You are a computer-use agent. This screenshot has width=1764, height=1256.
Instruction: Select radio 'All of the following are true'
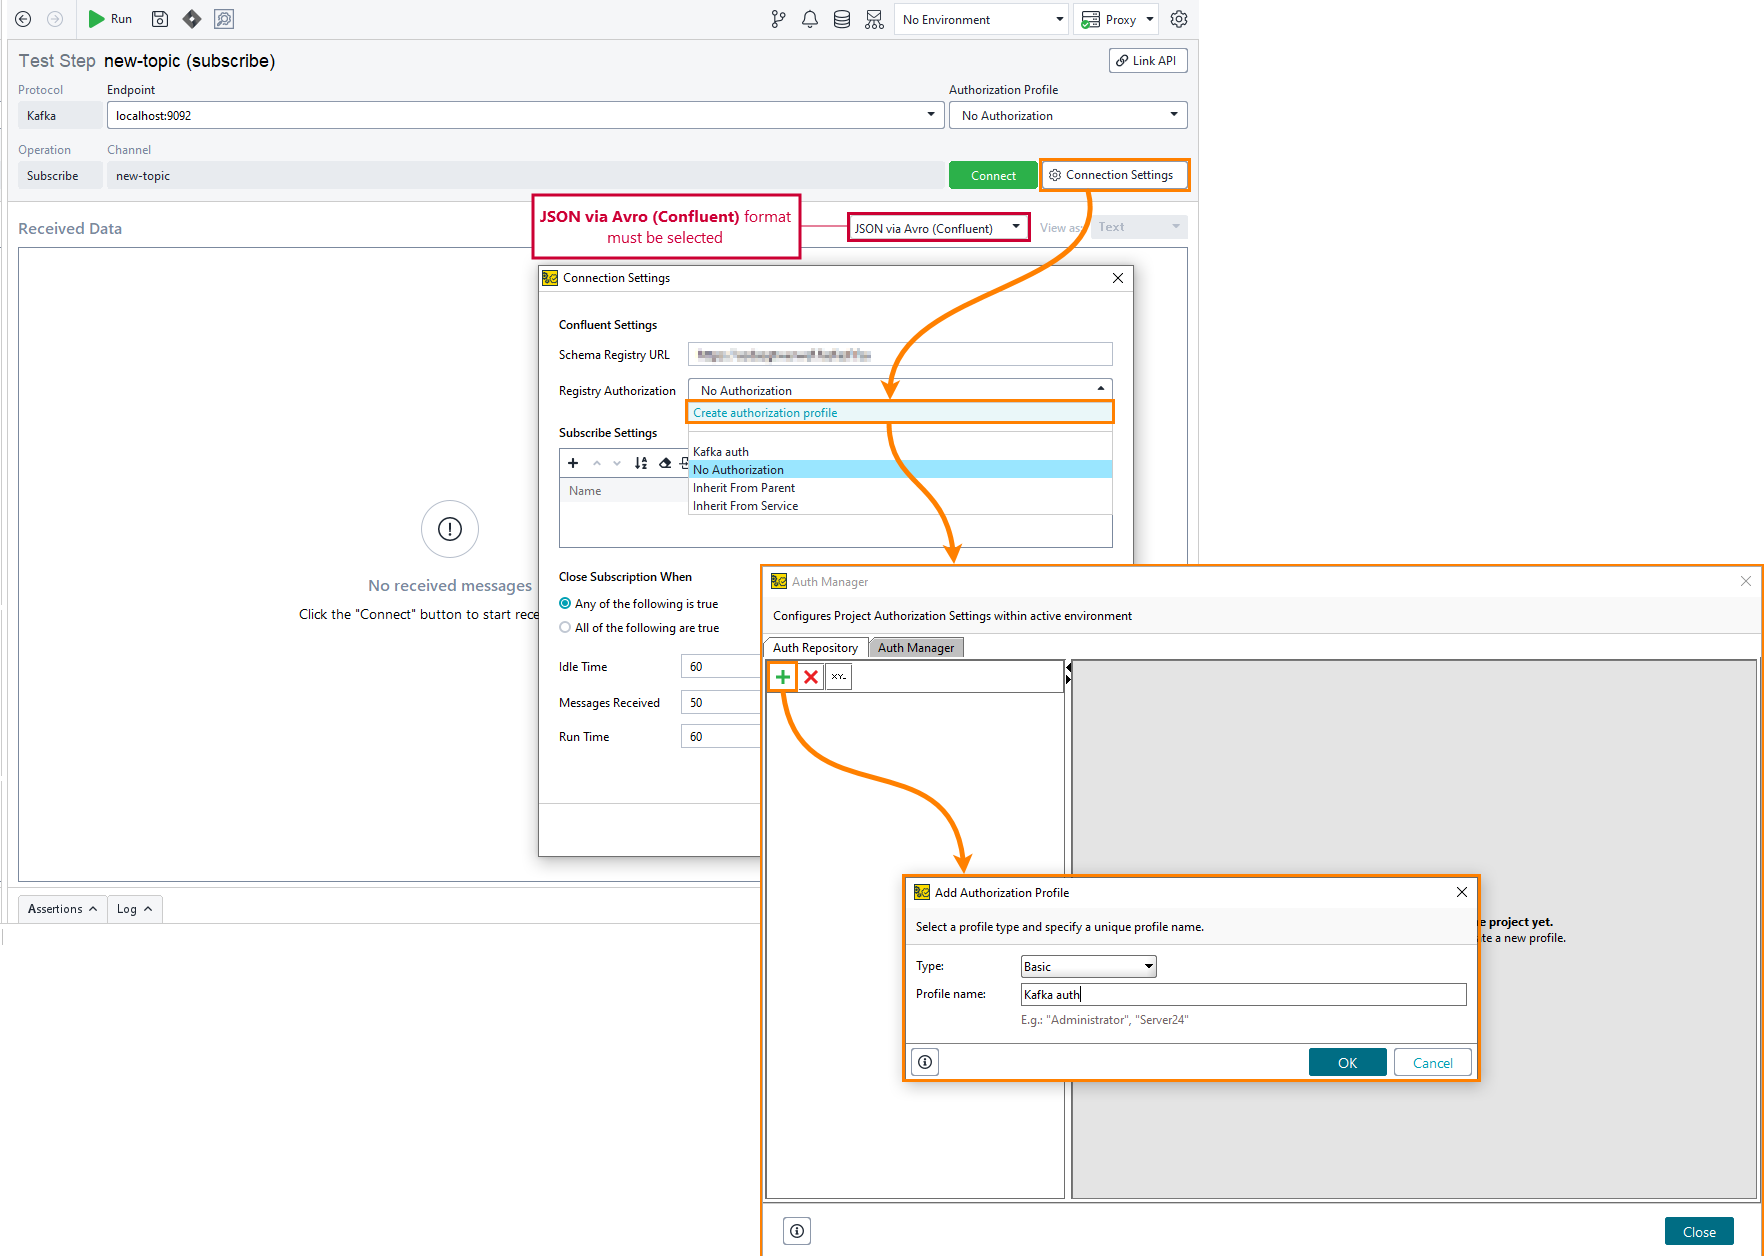click(x=566, y=627)
